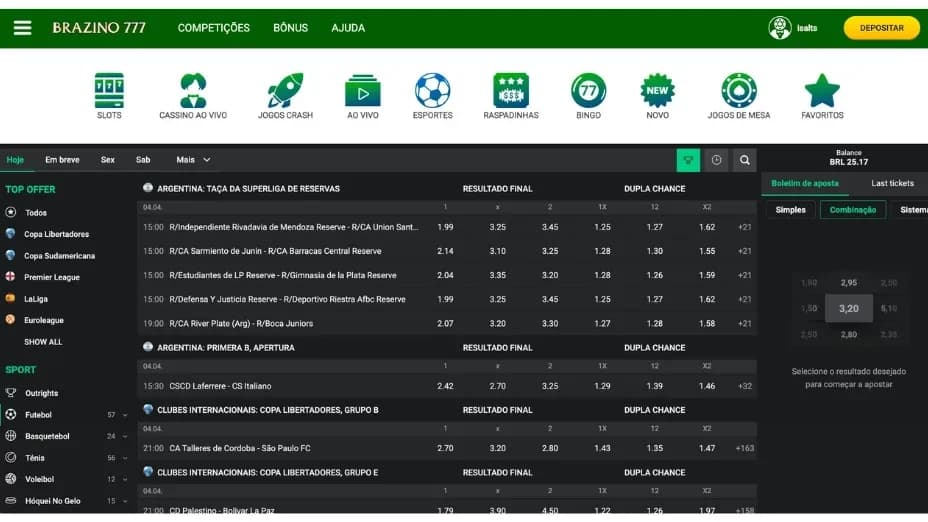Pick odds 2.80 for São Paulo FC
928x522 pixels.
pos(550,449)
